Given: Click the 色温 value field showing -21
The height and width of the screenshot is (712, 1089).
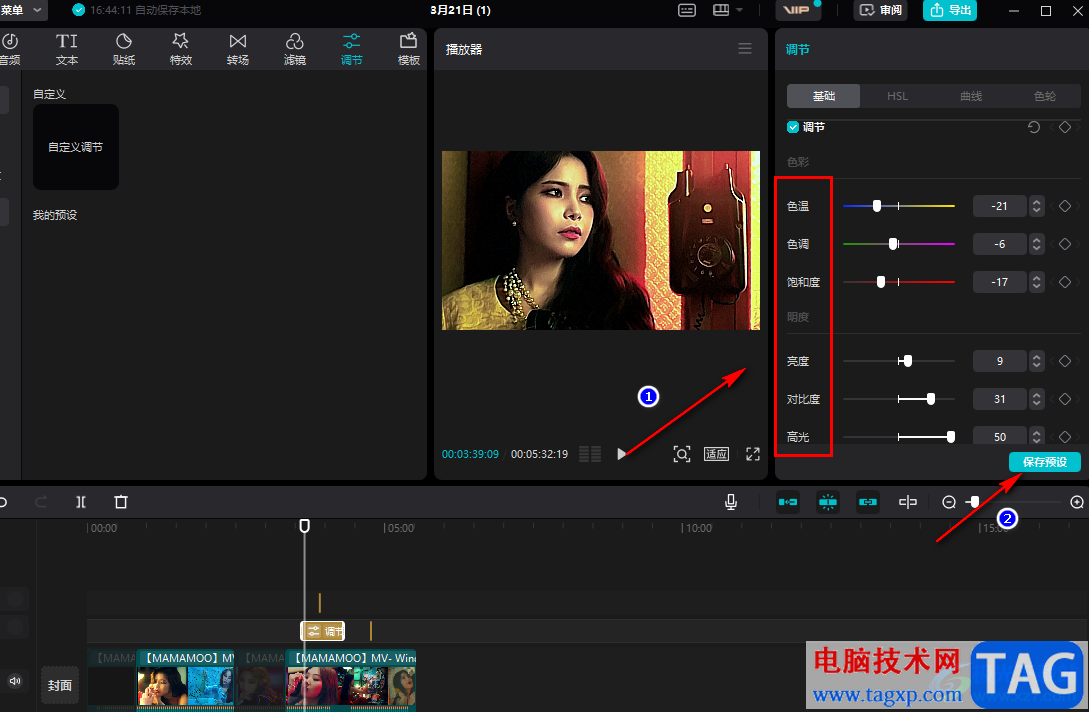Looking at the screenshot, I should (x=999, y=206).
